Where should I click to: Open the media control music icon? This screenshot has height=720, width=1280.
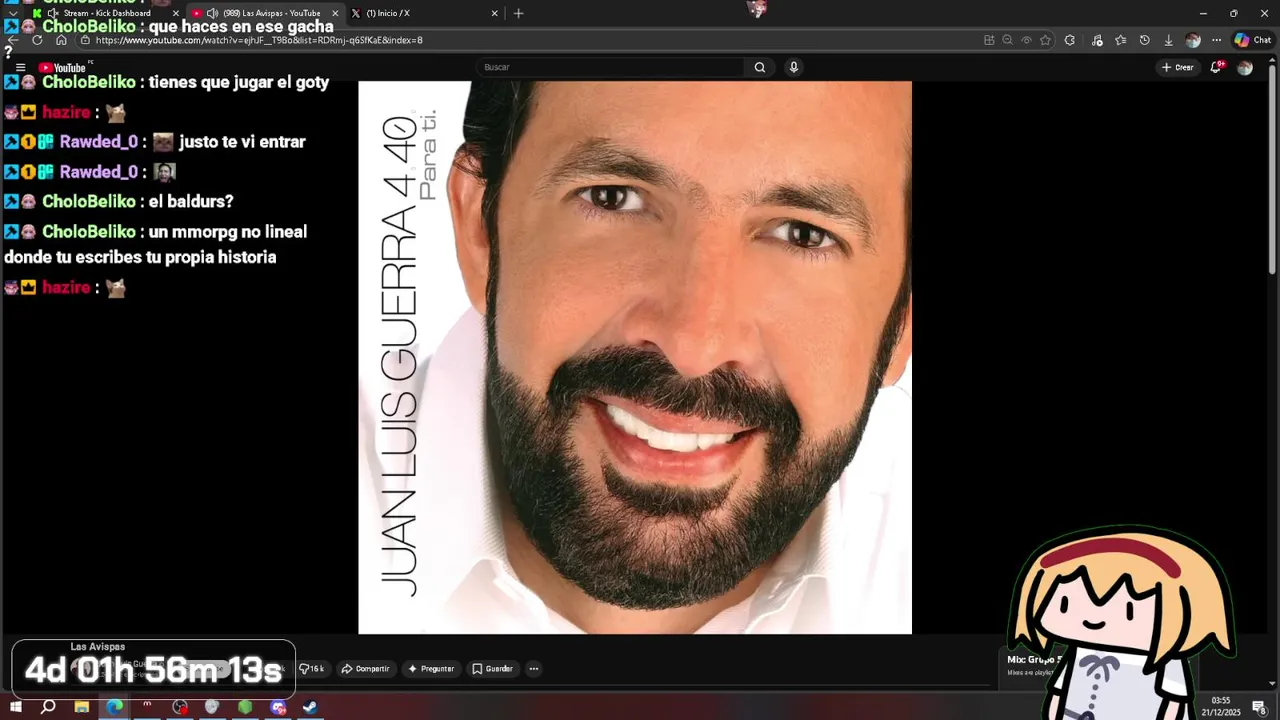coord(1097,40)
